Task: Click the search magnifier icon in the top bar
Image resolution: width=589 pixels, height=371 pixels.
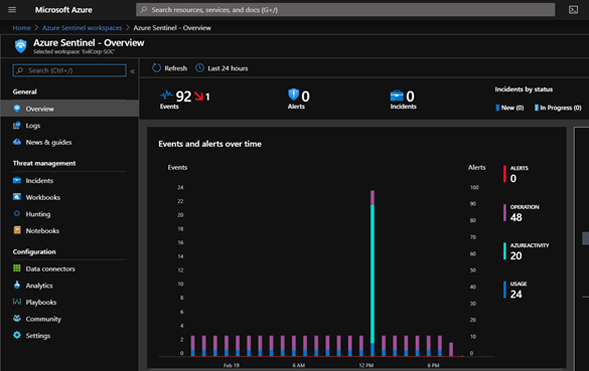Action: (x=143, y=10)
